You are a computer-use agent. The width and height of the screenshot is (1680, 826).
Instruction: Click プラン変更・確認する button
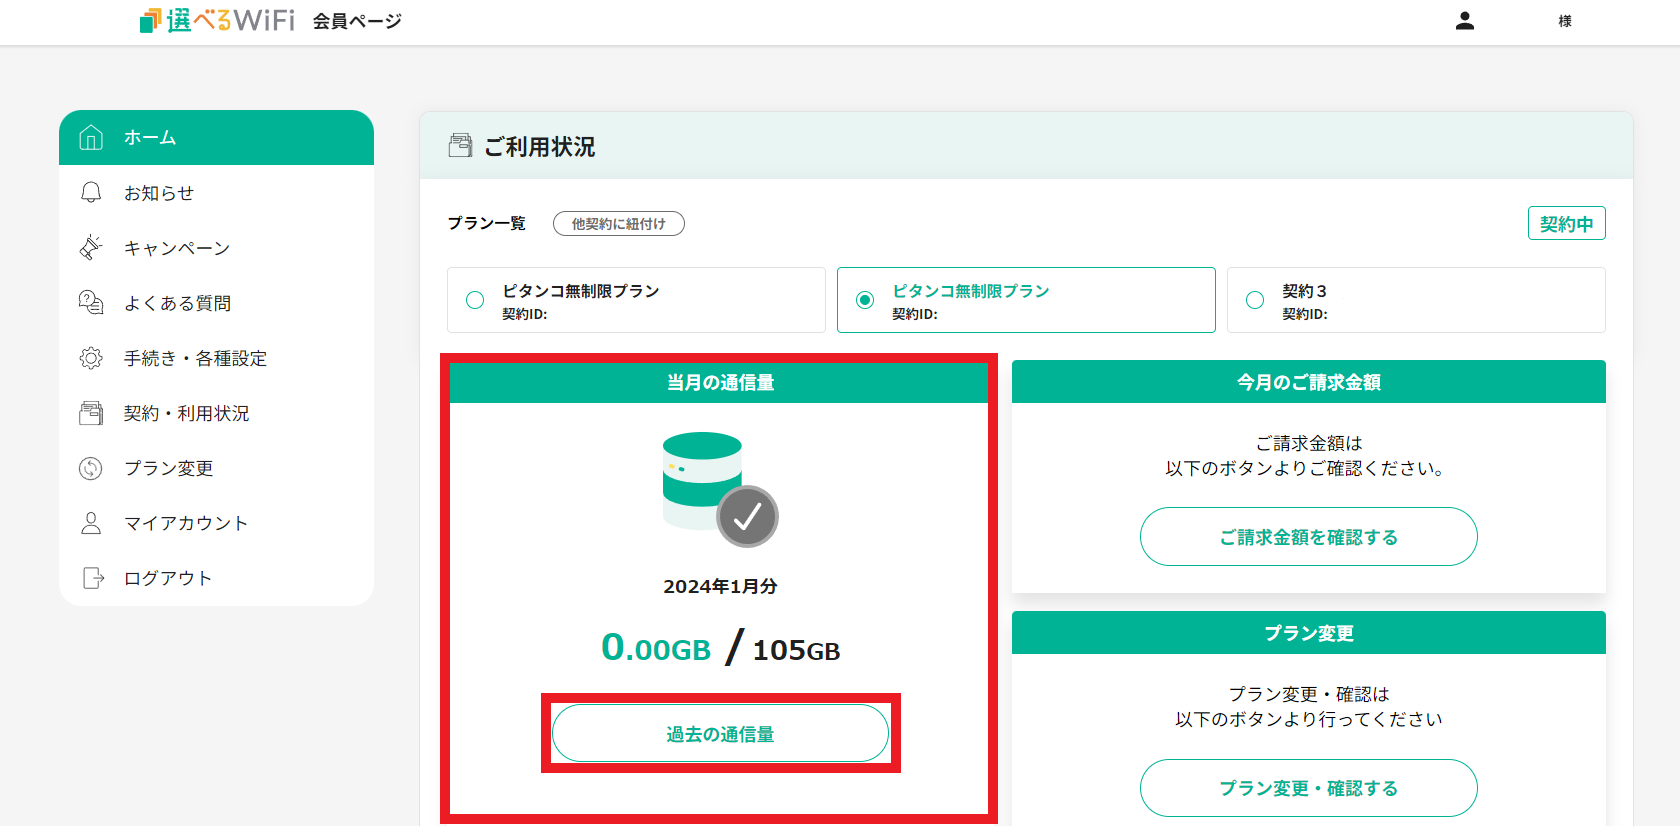tap(1309, 788)
